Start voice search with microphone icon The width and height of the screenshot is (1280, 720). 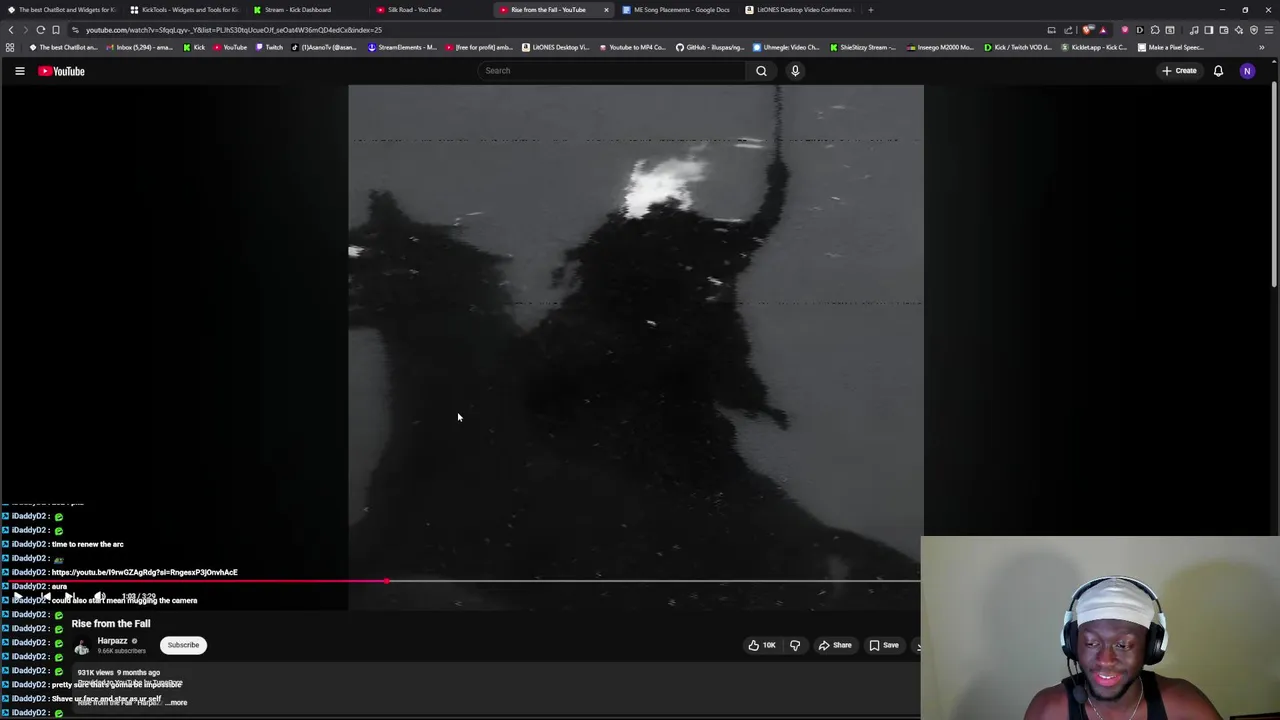(795, 71)
